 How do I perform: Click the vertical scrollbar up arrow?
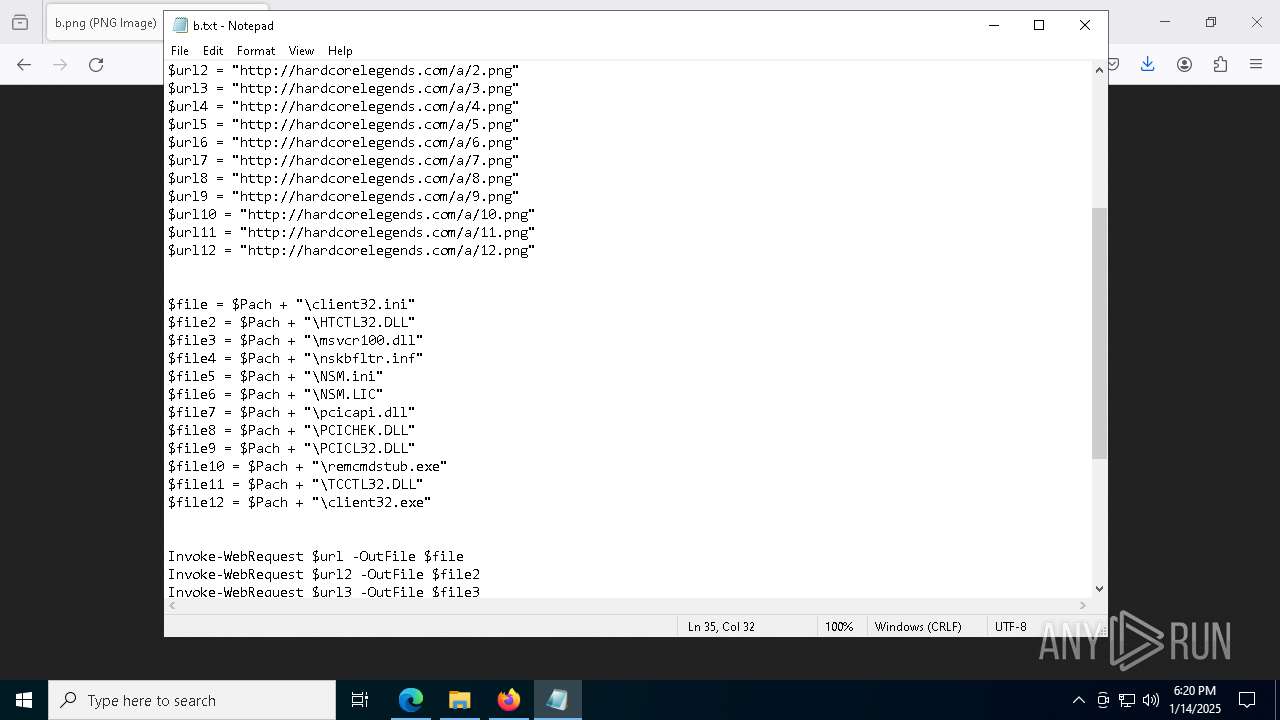tap(1099, 70)
